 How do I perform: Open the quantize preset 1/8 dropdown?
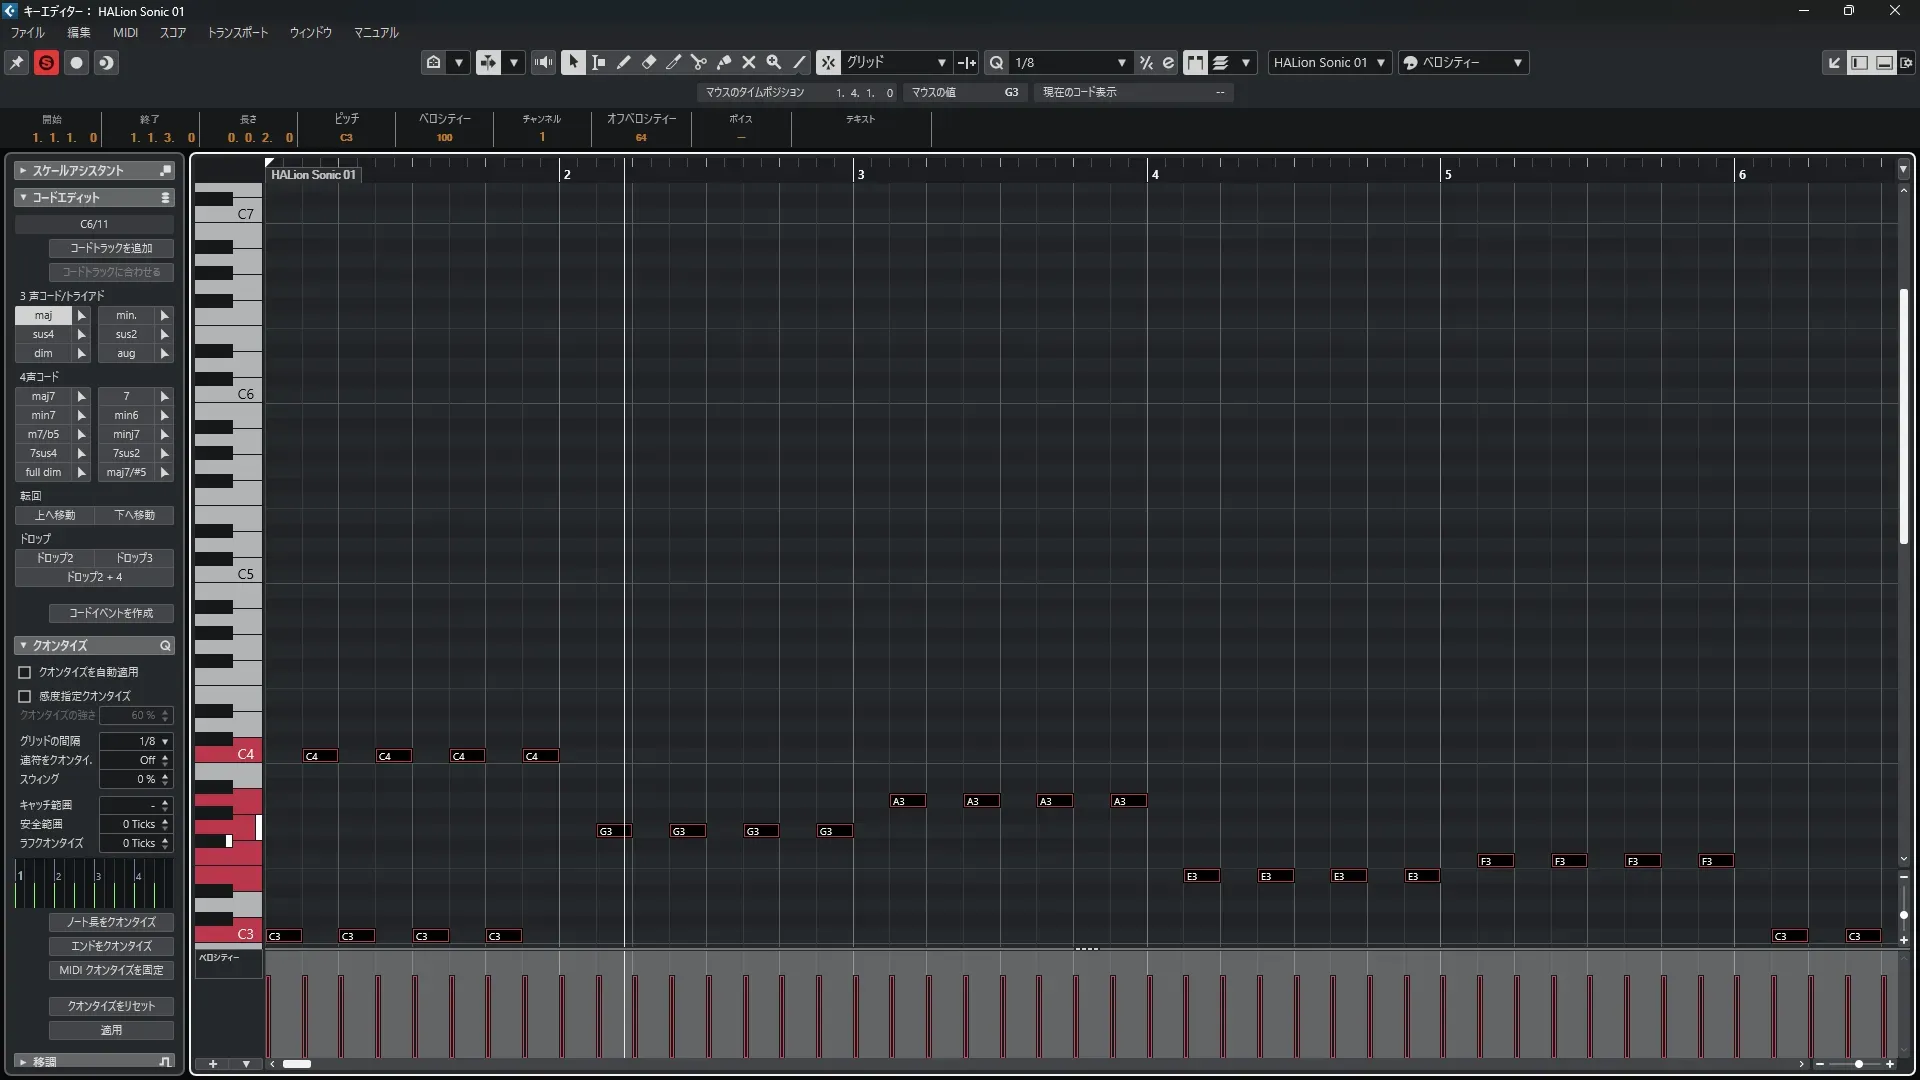coord(1069,62)
